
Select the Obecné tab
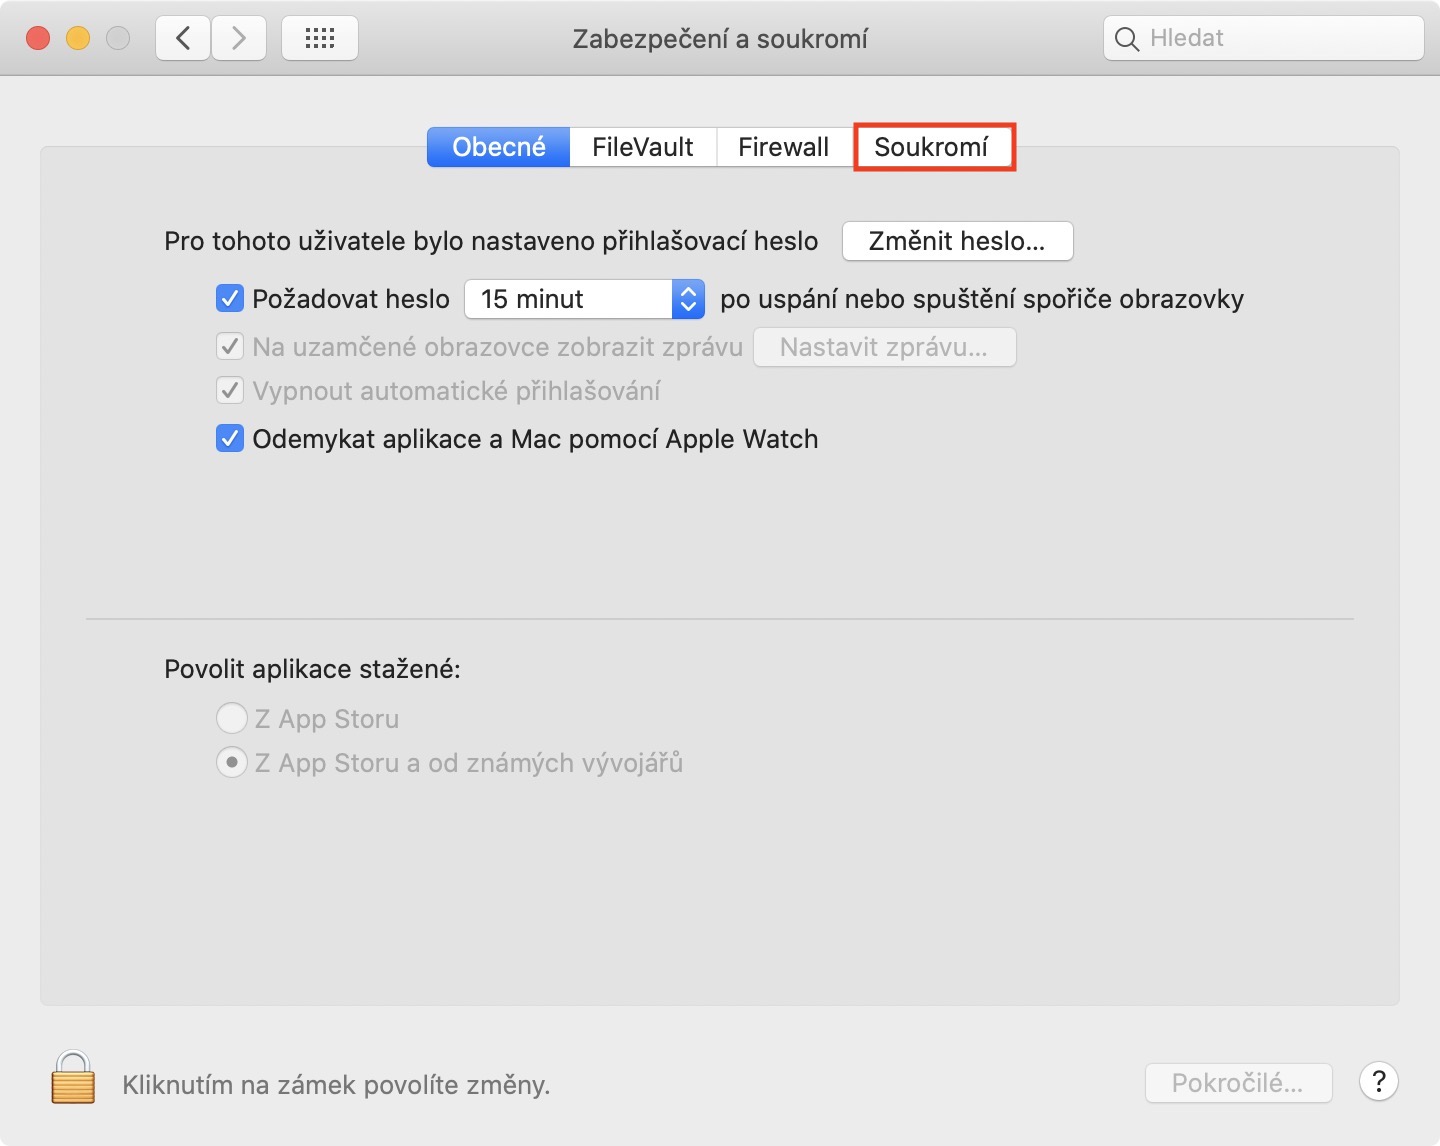click(x=499, y=147)
